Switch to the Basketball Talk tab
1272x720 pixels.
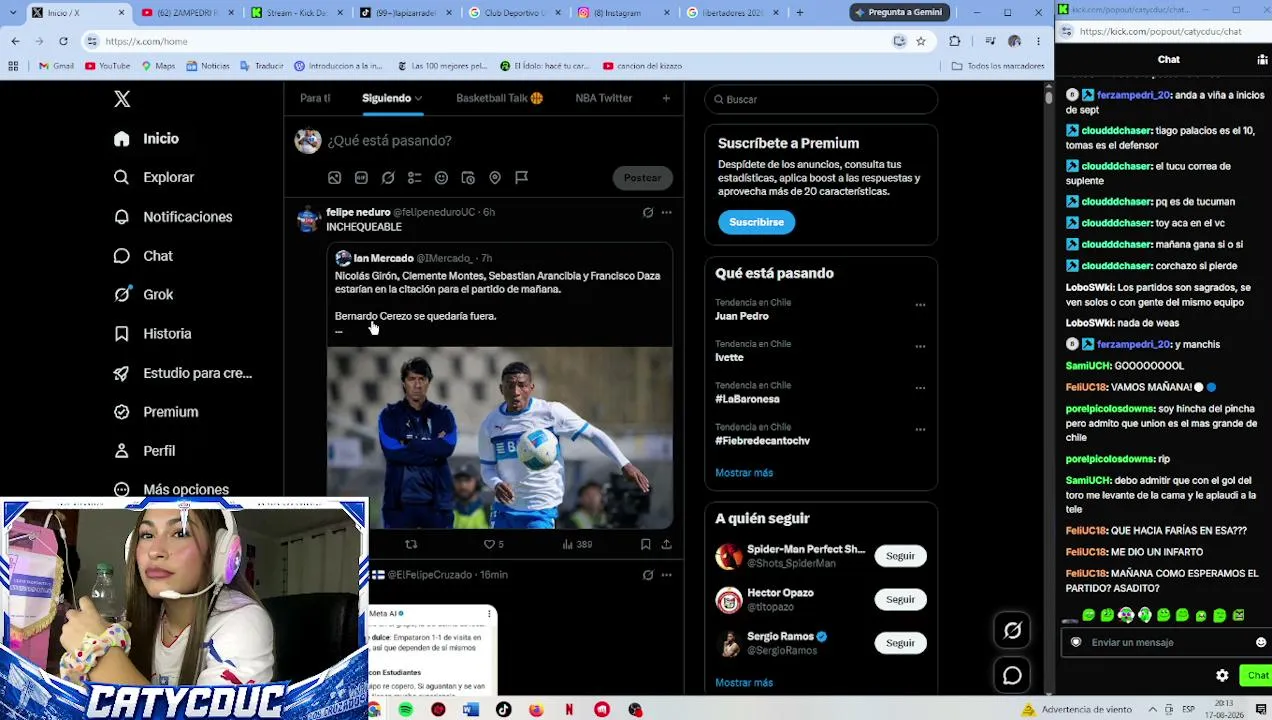point(499,98)
